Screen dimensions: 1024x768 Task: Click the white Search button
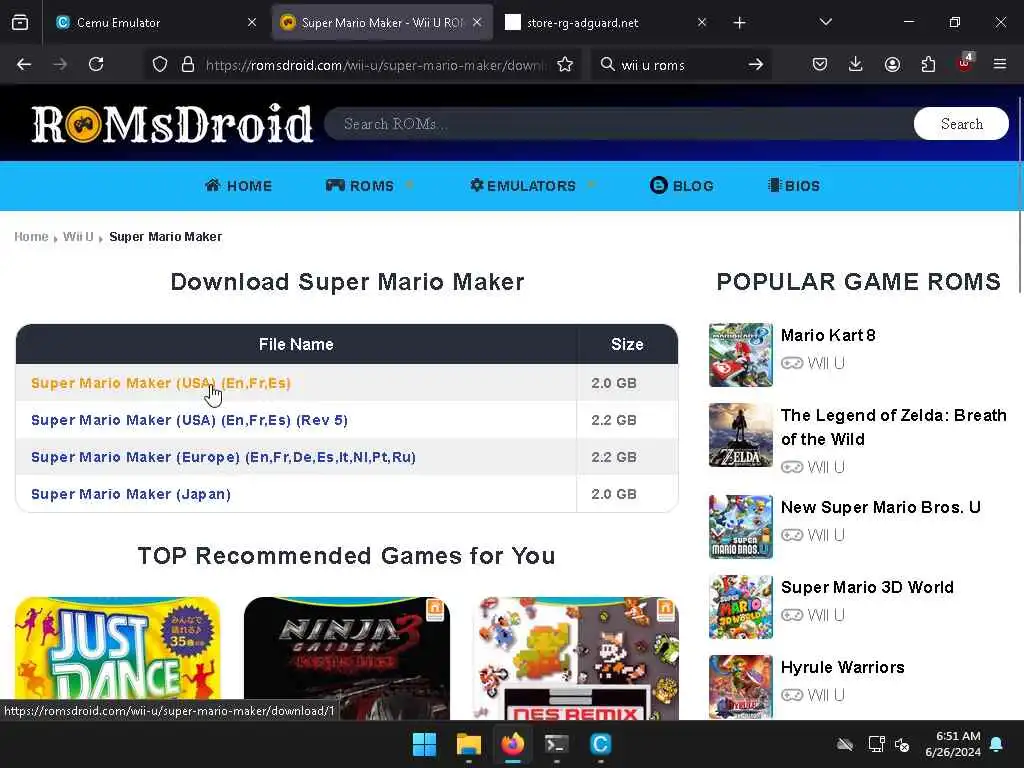961,123
